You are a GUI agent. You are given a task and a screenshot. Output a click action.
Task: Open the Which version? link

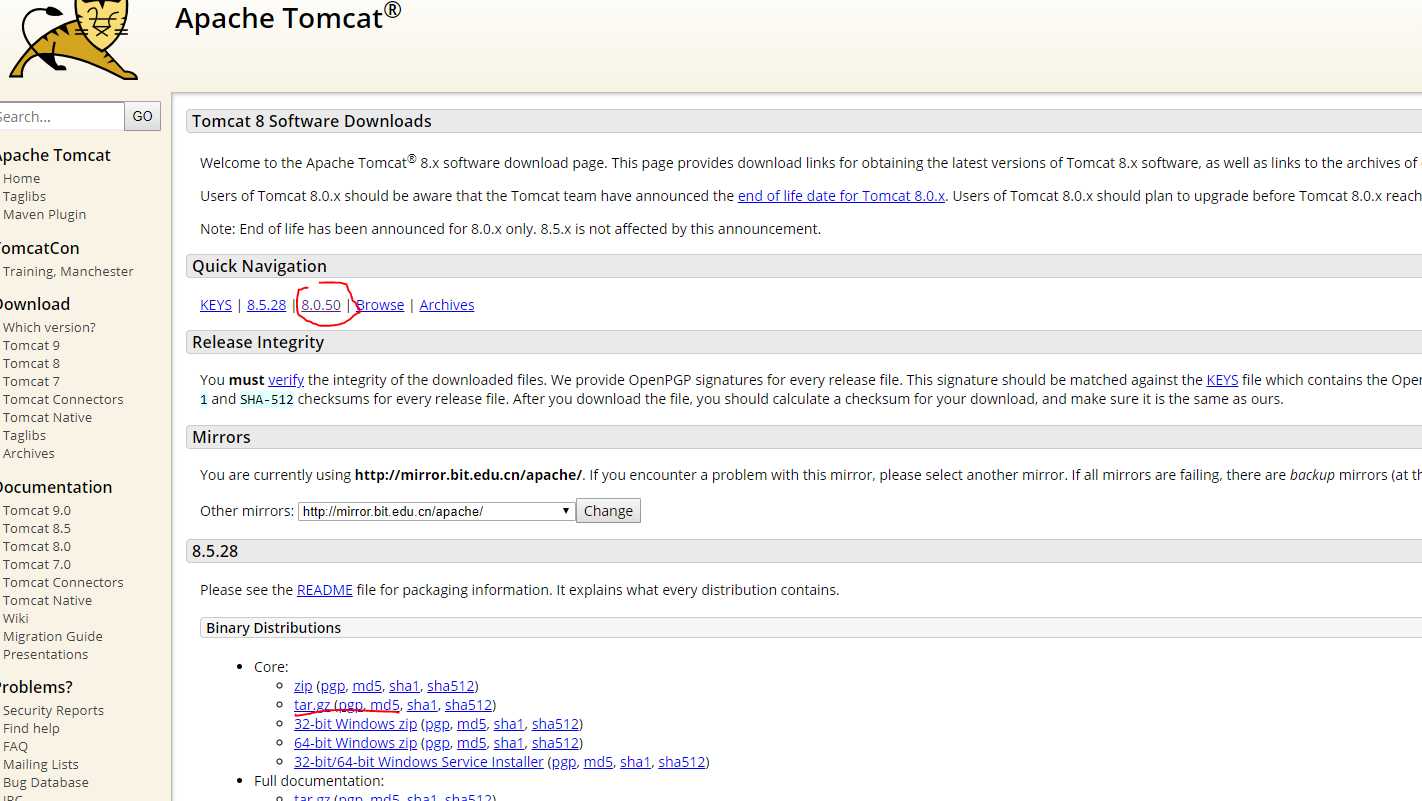49,327
